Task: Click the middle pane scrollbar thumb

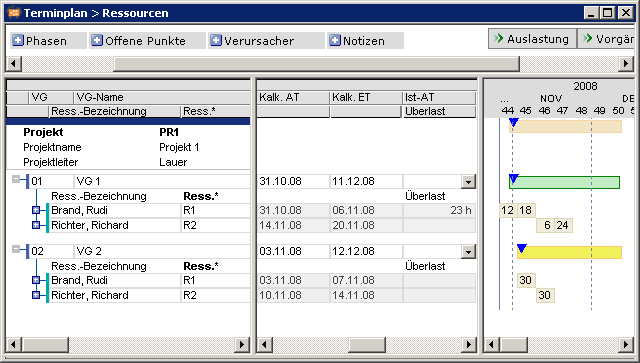Action: 367,345
